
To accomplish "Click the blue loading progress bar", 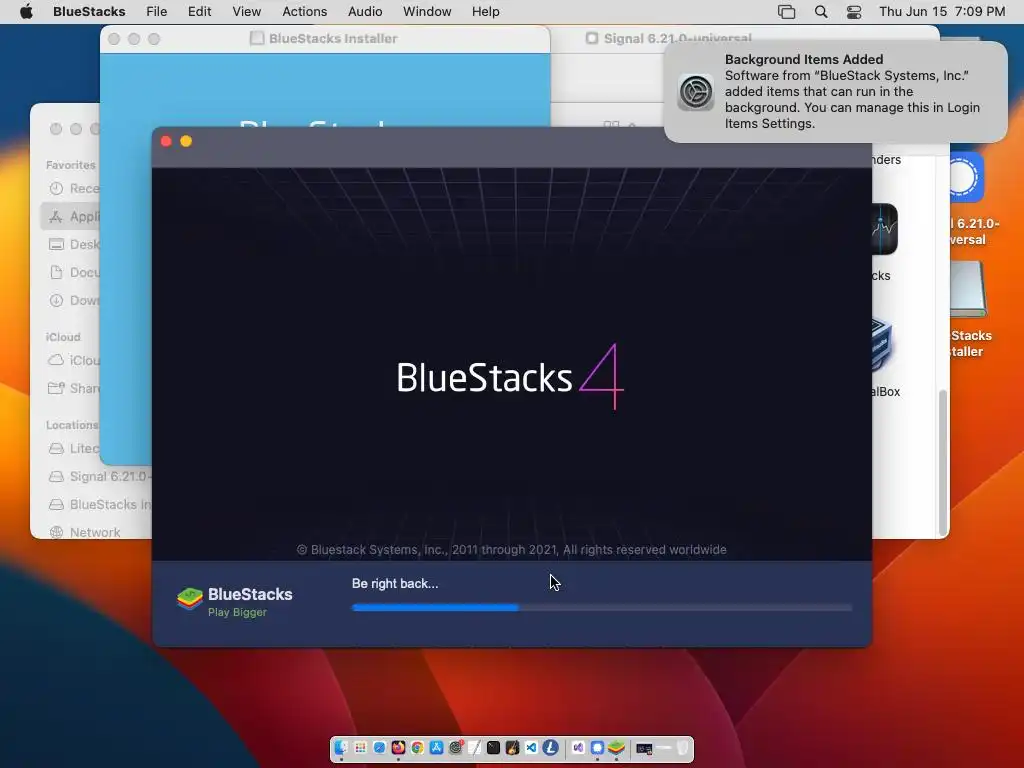I will pos(601,607).
